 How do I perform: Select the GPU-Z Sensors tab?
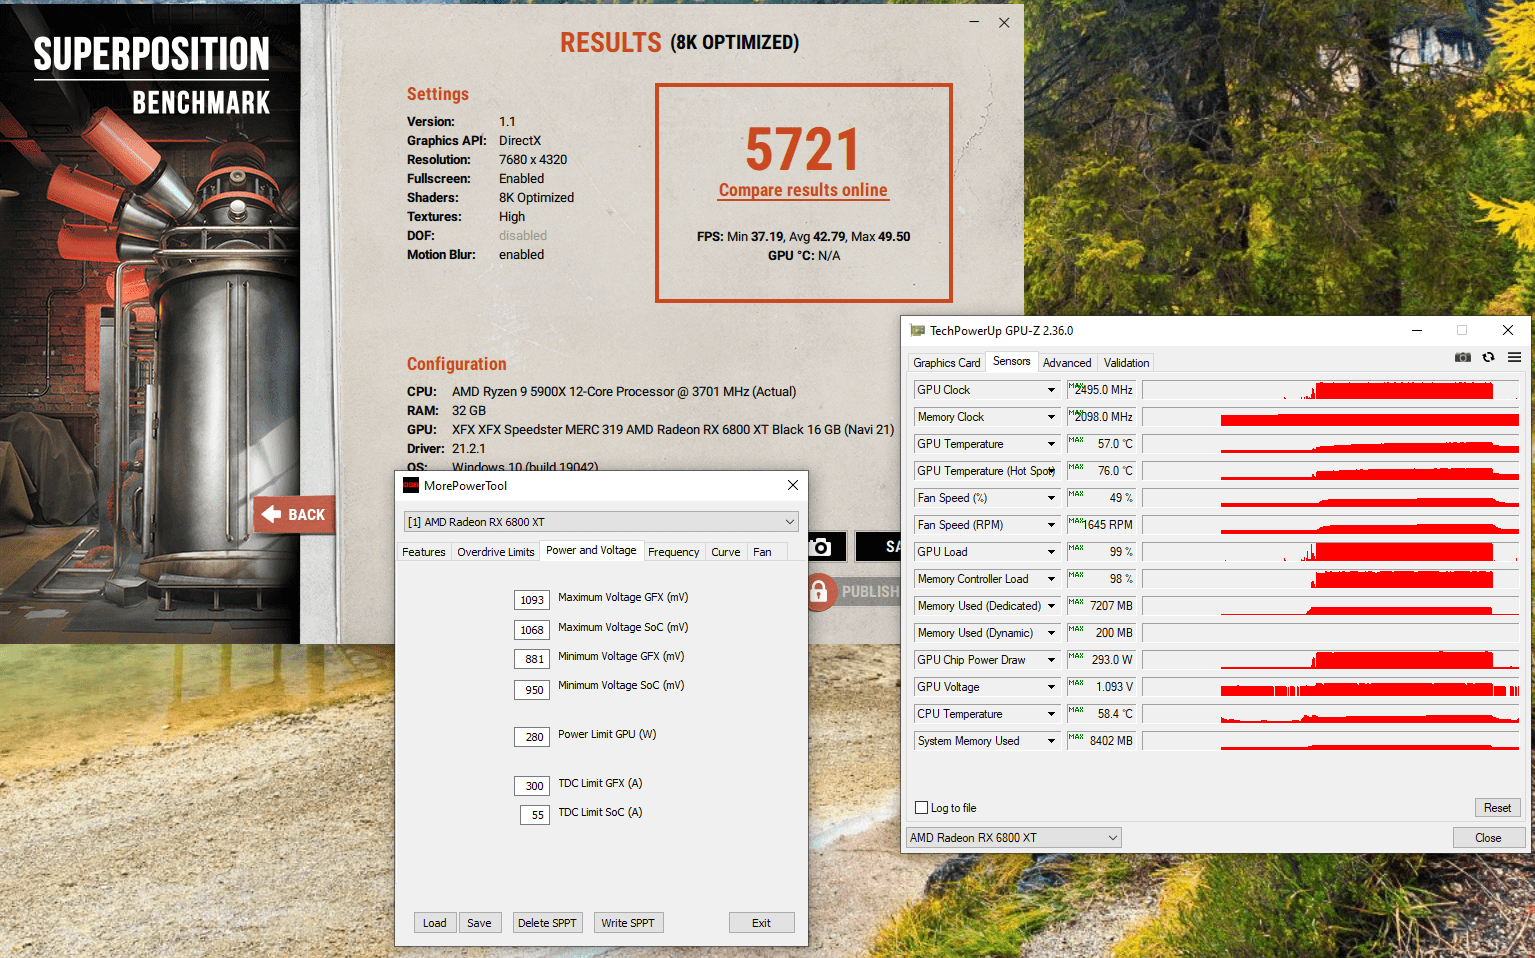[x=1011, y=361]
